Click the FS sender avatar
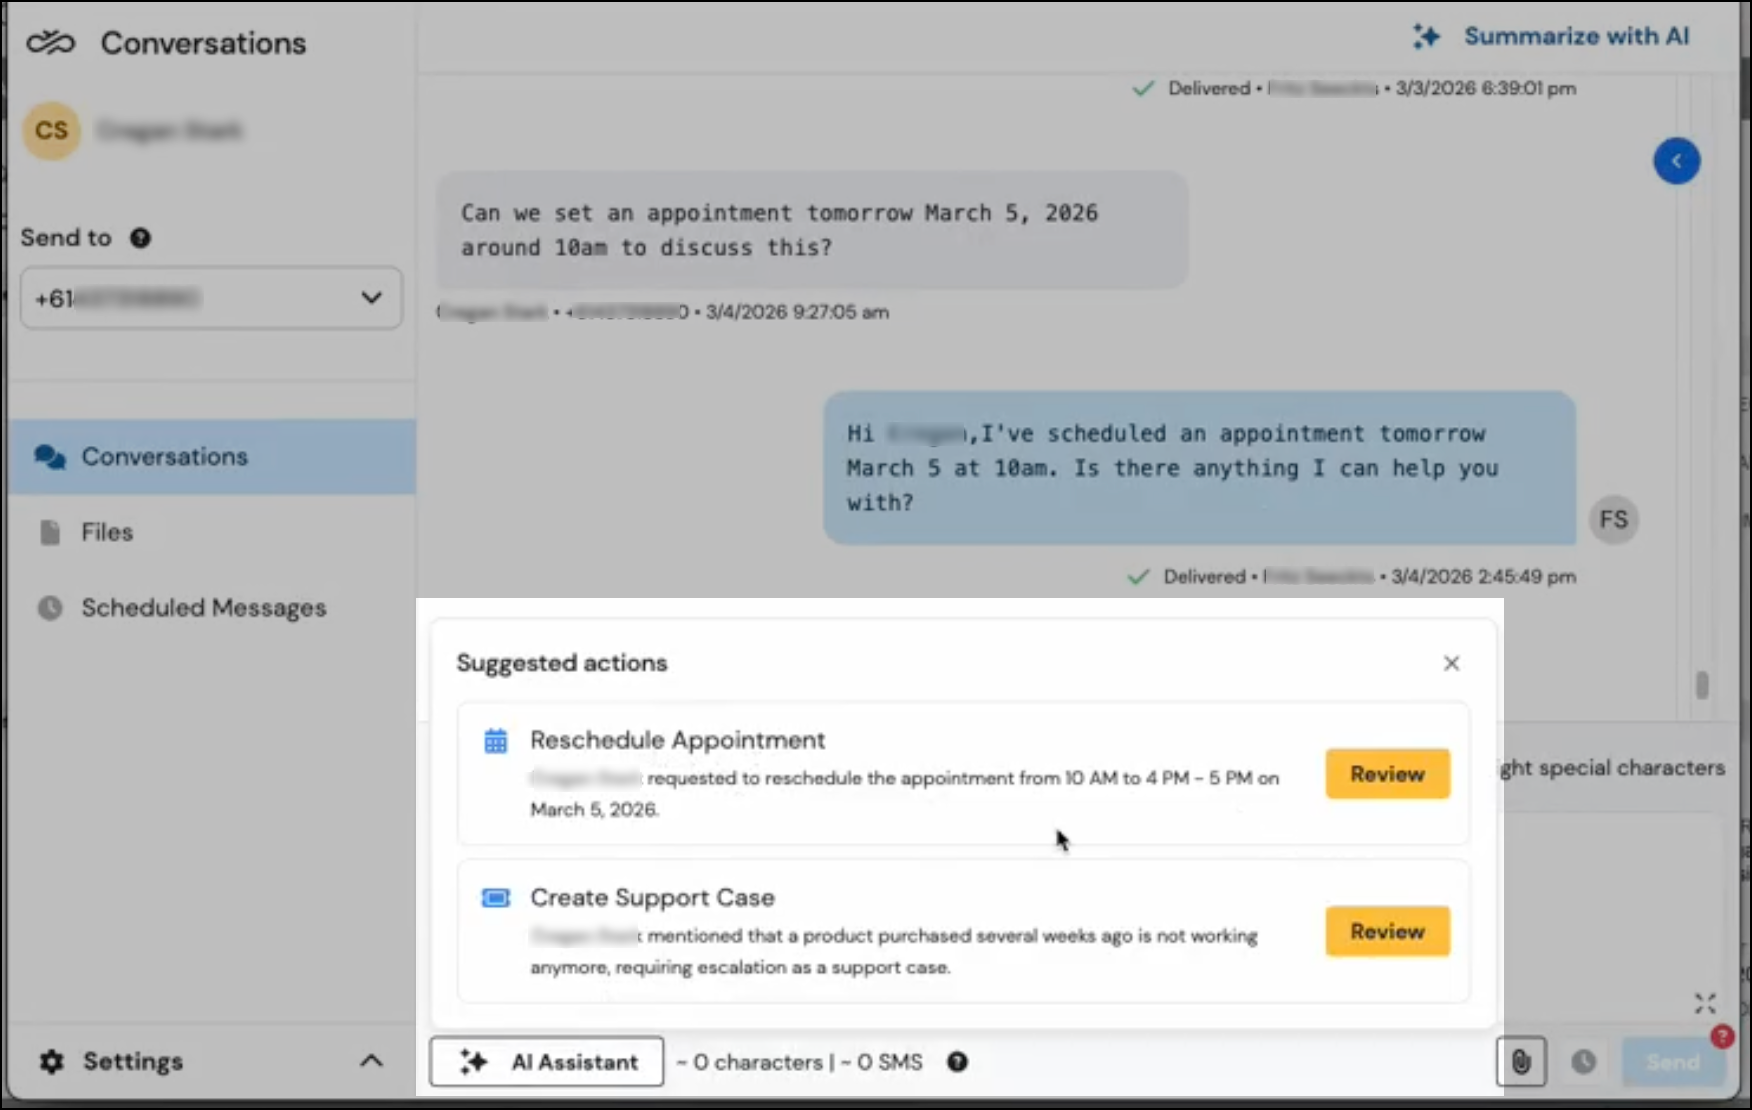This screenshot has width=1752, height=1110. [x=1613, y=520]
